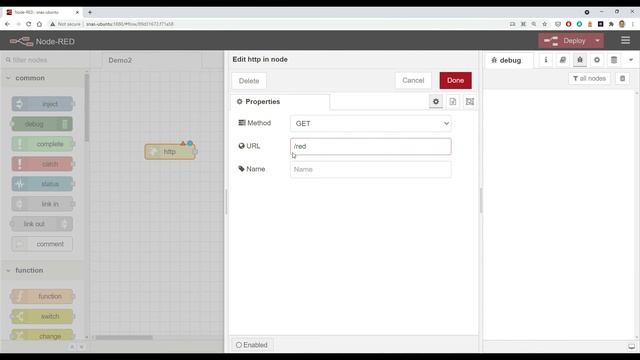Screen dimensions: 640x360
Task: Open node properties gear icon
Action: tap(436, 102)
